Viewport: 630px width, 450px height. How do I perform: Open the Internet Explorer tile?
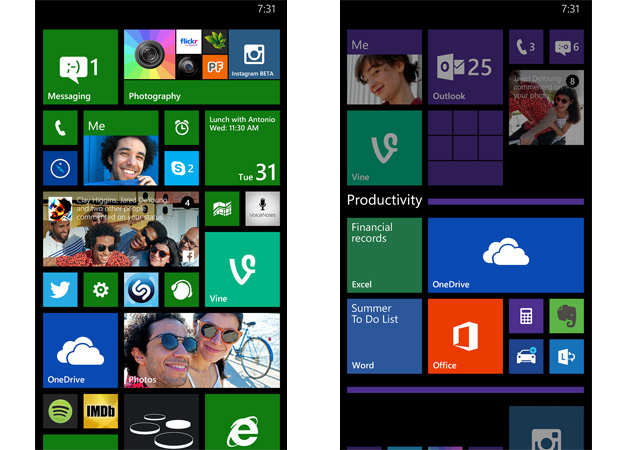click(x=242, y=422)
